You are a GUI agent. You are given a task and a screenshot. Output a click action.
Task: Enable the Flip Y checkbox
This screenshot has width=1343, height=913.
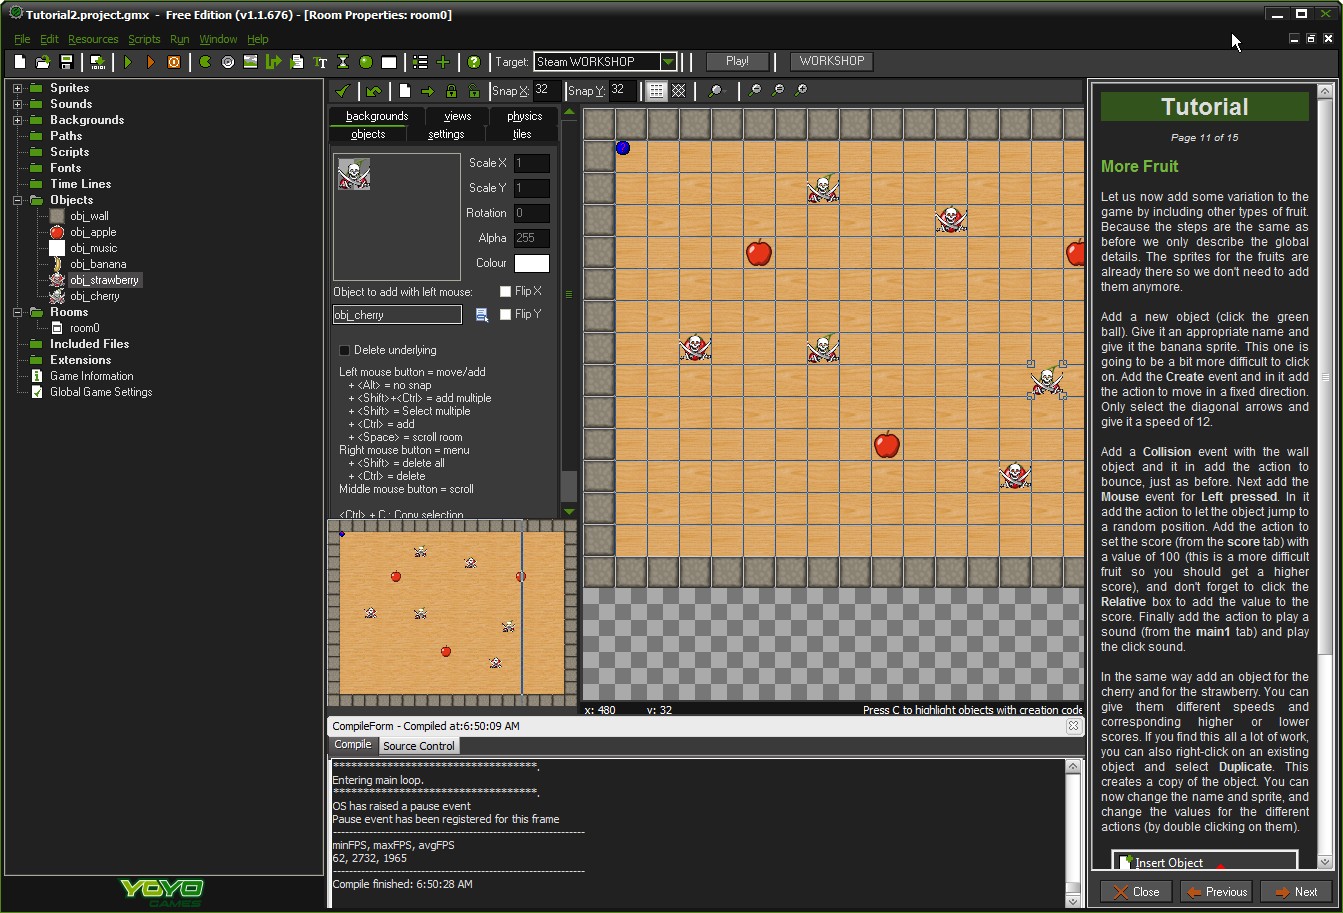505,315
